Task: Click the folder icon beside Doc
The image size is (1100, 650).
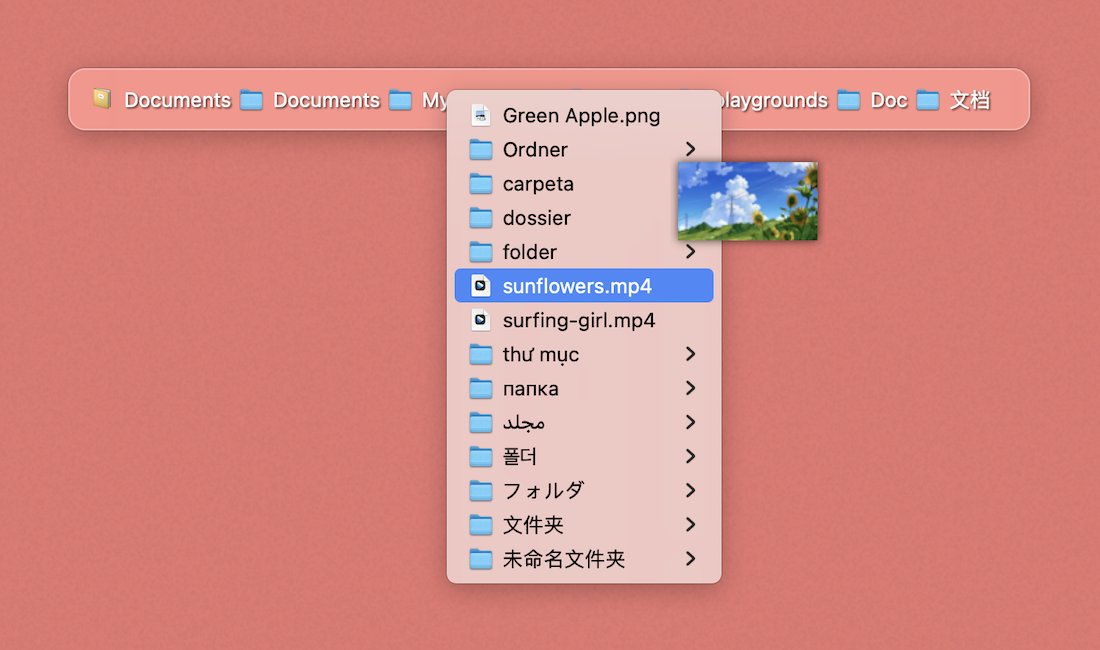Action: (x=849, y=100)
